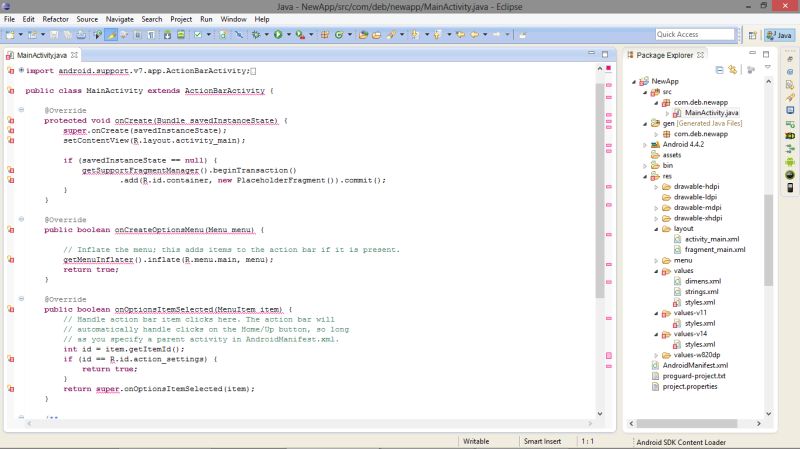The width and height of the screenshot is (800, 449).
Task: Click the Android SDK Manager download icon
Action: pos(167,35)
